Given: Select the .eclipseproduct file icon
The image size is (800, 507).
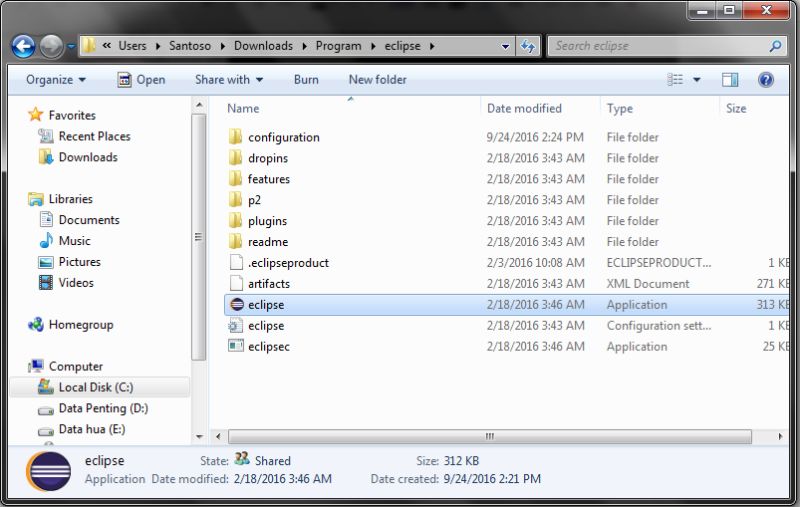Looking at the screenshot, I should (x=236, y=262).
